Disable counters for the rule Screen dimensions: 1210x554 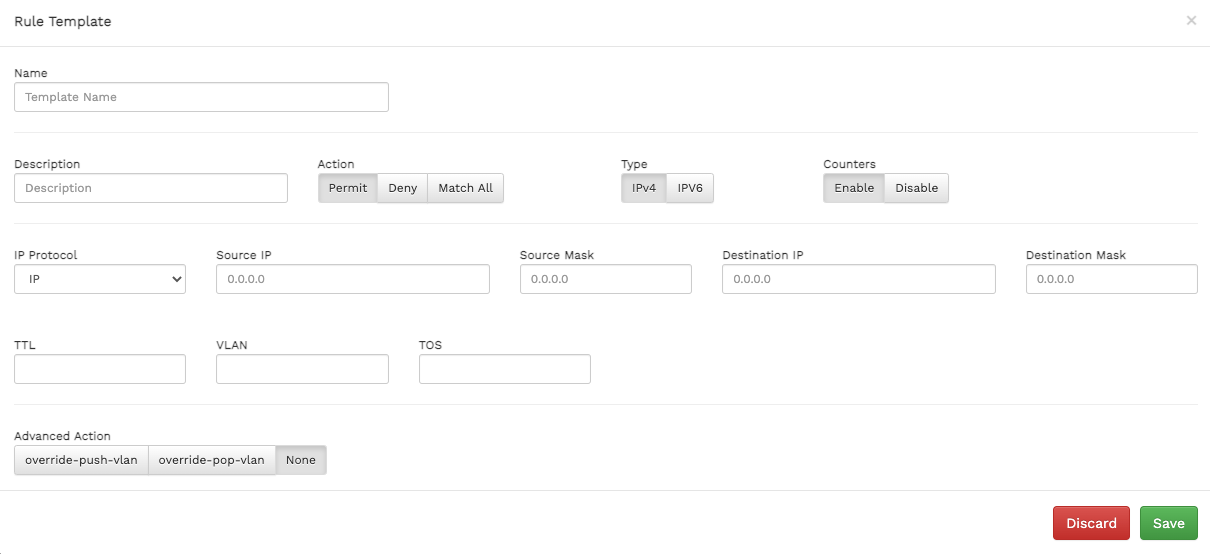click(916, 188)
